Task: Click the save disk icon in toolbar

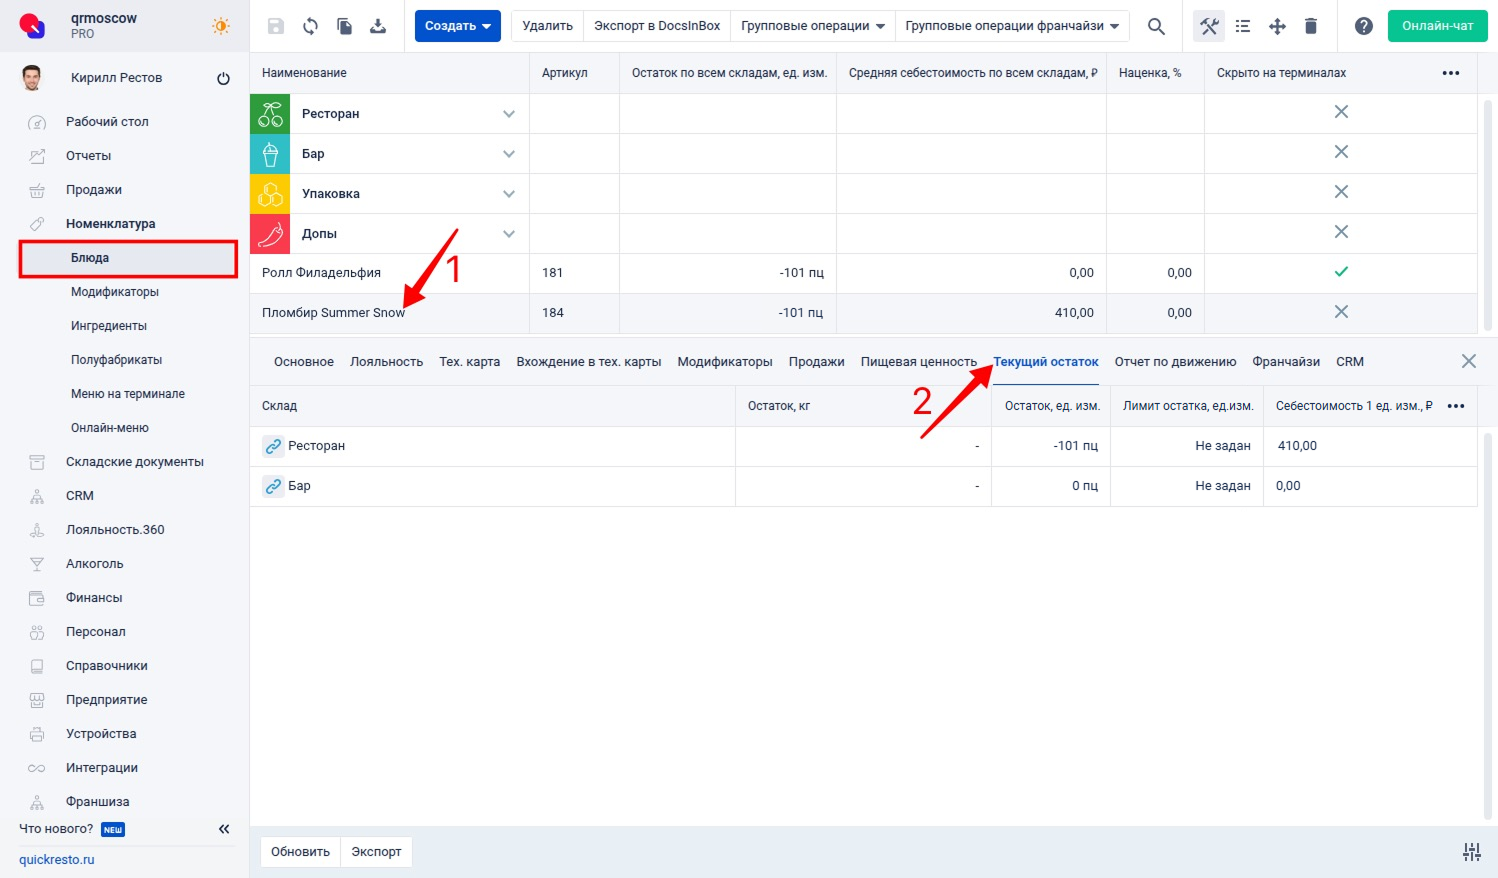Action: [x=276, y=26]
